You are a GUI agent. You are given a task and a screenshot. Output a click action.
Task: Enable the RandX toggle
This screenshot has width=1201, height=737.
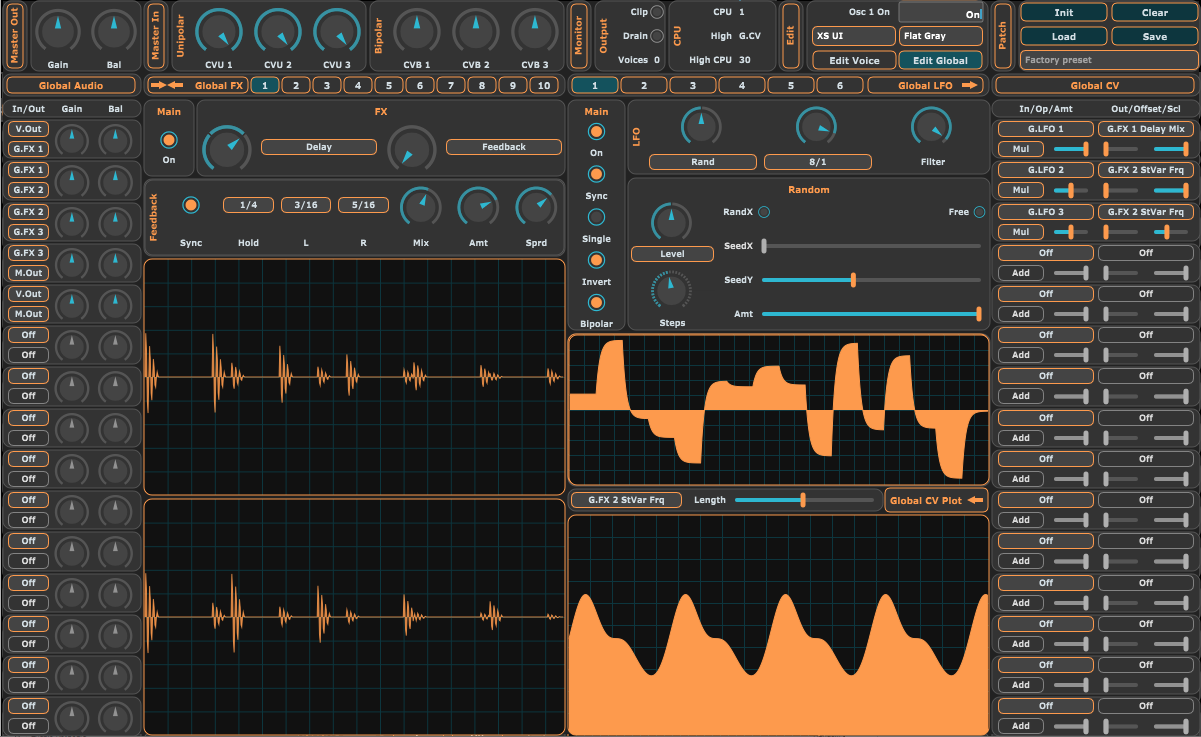[764, 212]
